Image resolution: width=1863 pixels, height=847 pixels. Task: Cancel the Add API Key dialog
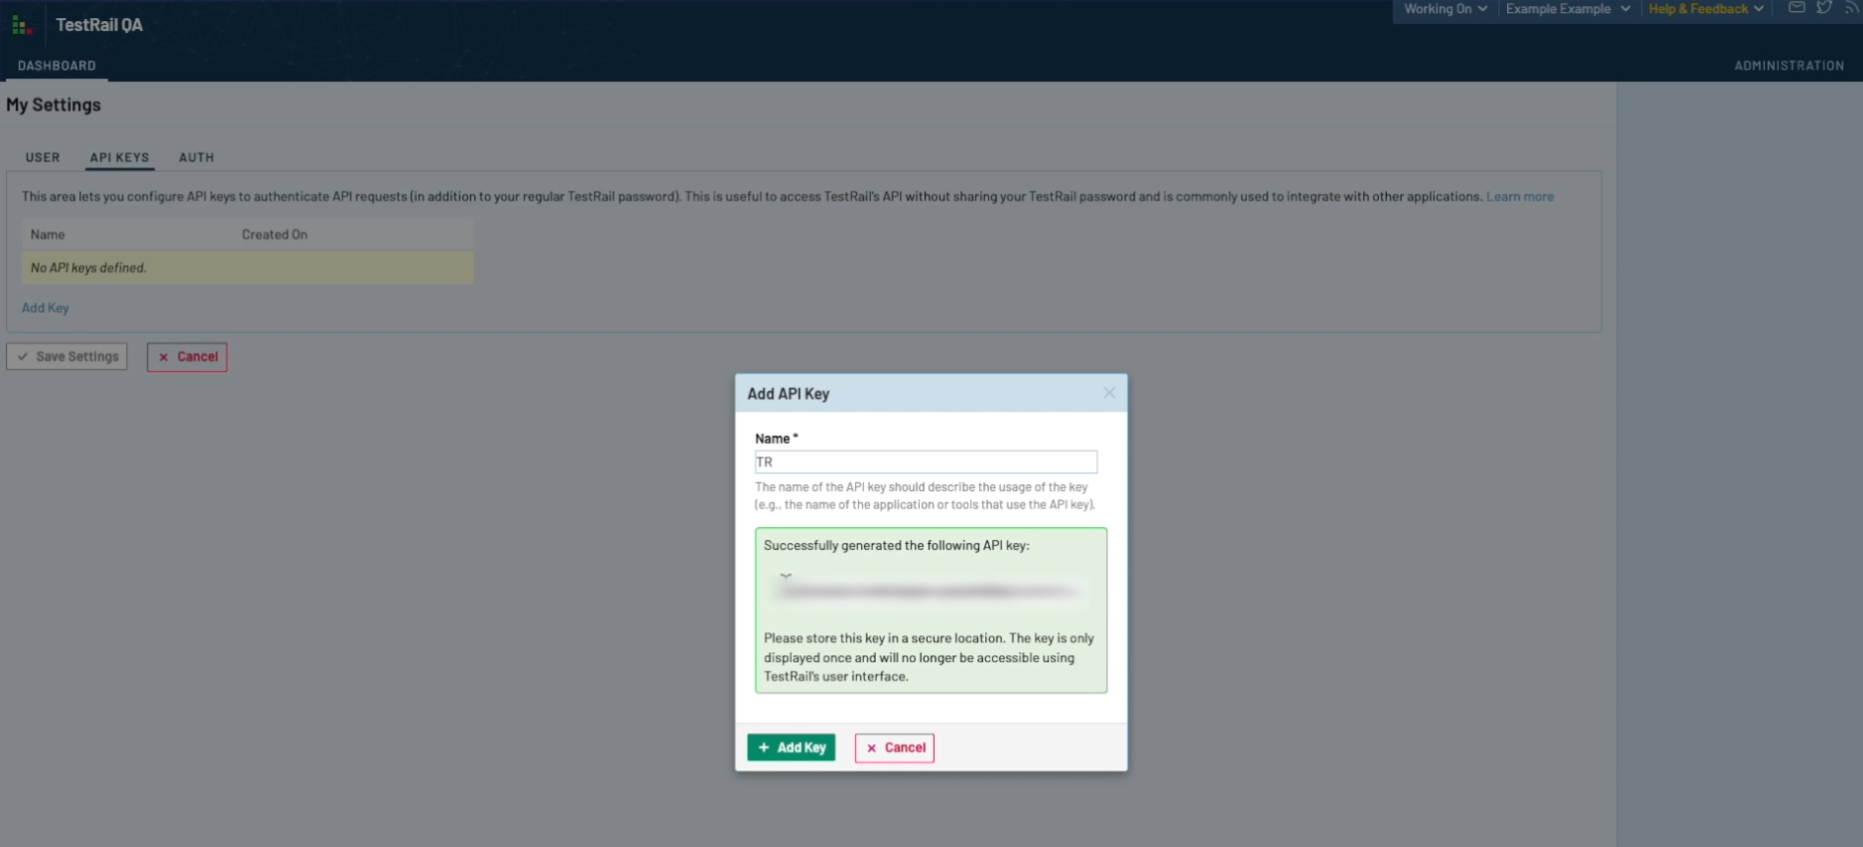[x=894, y=748]
